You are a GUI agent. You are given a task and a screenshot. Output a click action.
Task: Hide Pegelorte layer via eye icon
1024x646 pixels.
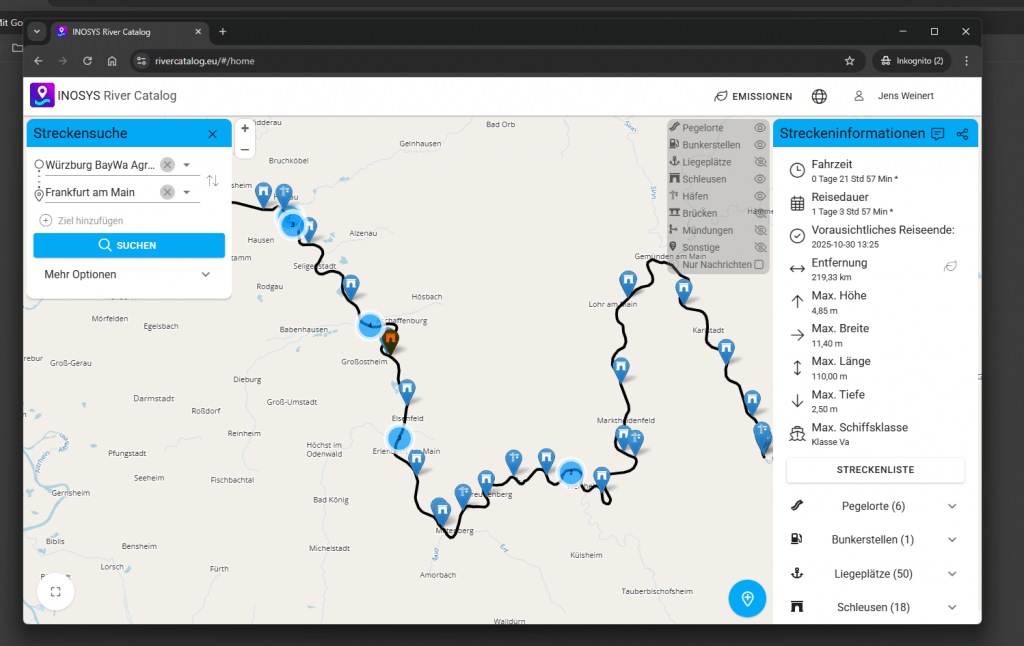(x=759, y=128)
